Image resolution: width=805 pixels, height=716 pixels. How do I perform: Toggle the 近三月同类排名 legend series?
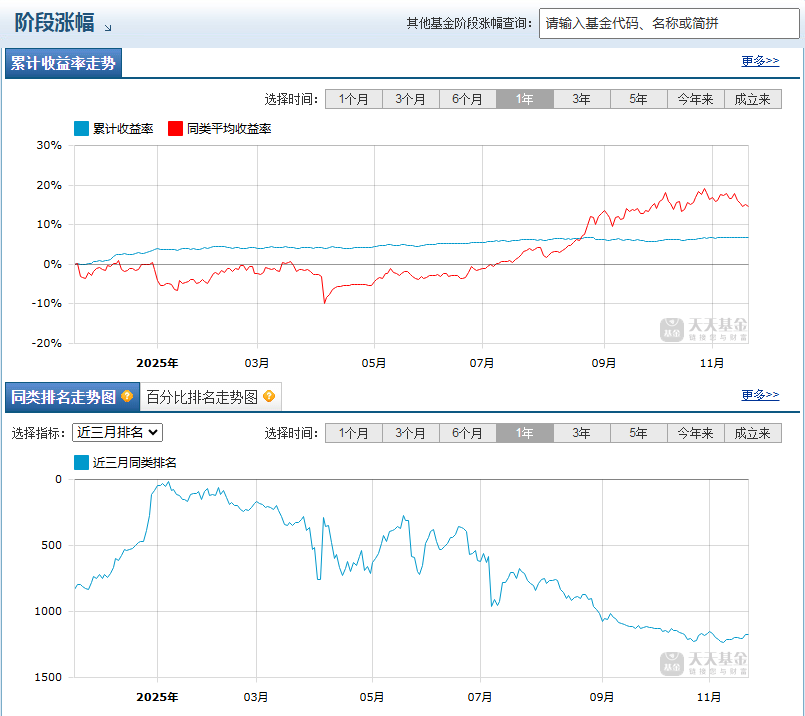click(125, 462)
